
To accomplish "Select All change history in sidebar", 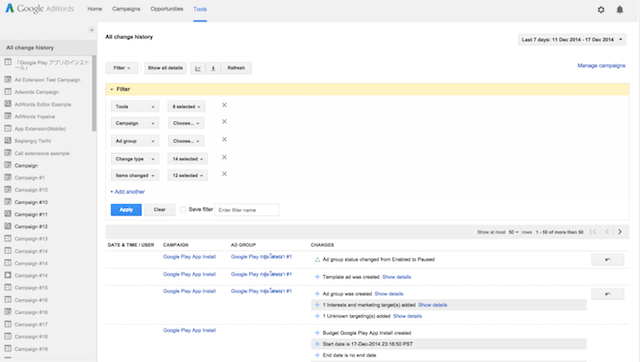I will tap(48, 48).
